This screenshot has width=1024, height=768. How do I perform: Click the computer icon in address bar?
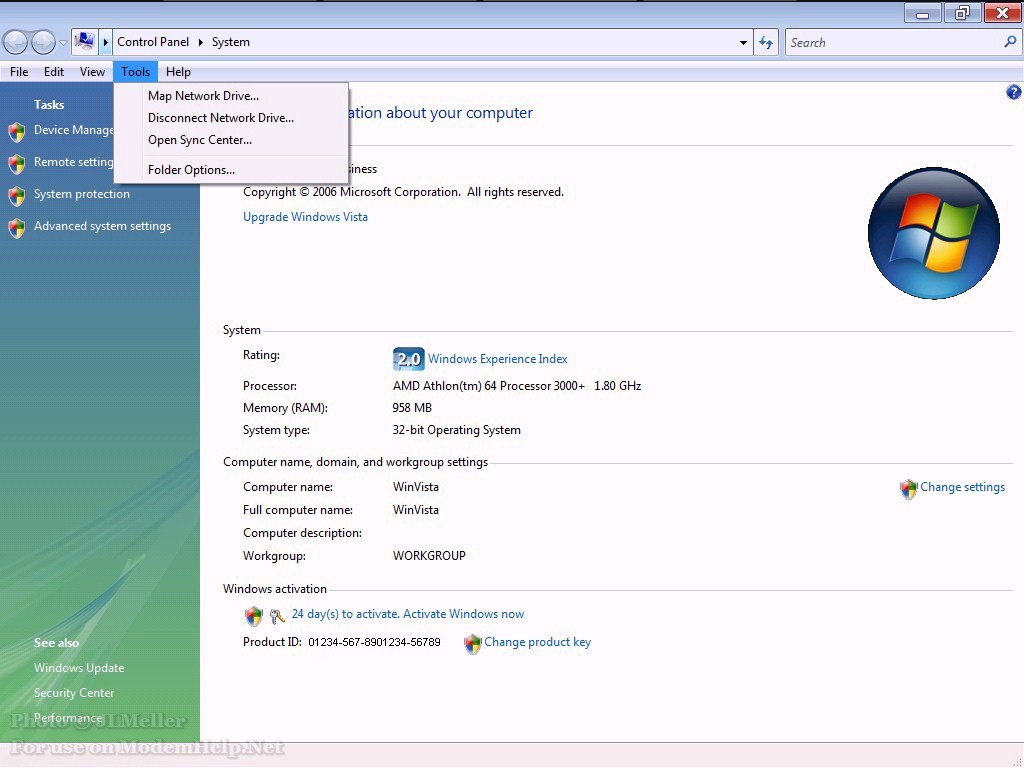coord(84,42)
